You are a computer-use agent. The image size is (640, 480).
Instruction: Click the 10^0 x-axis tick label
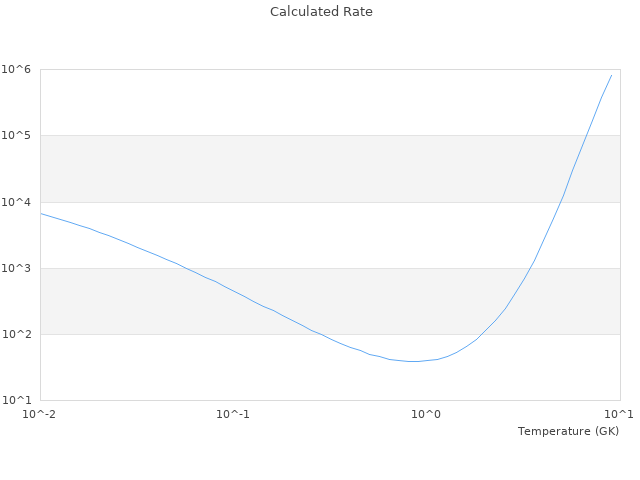426,414
